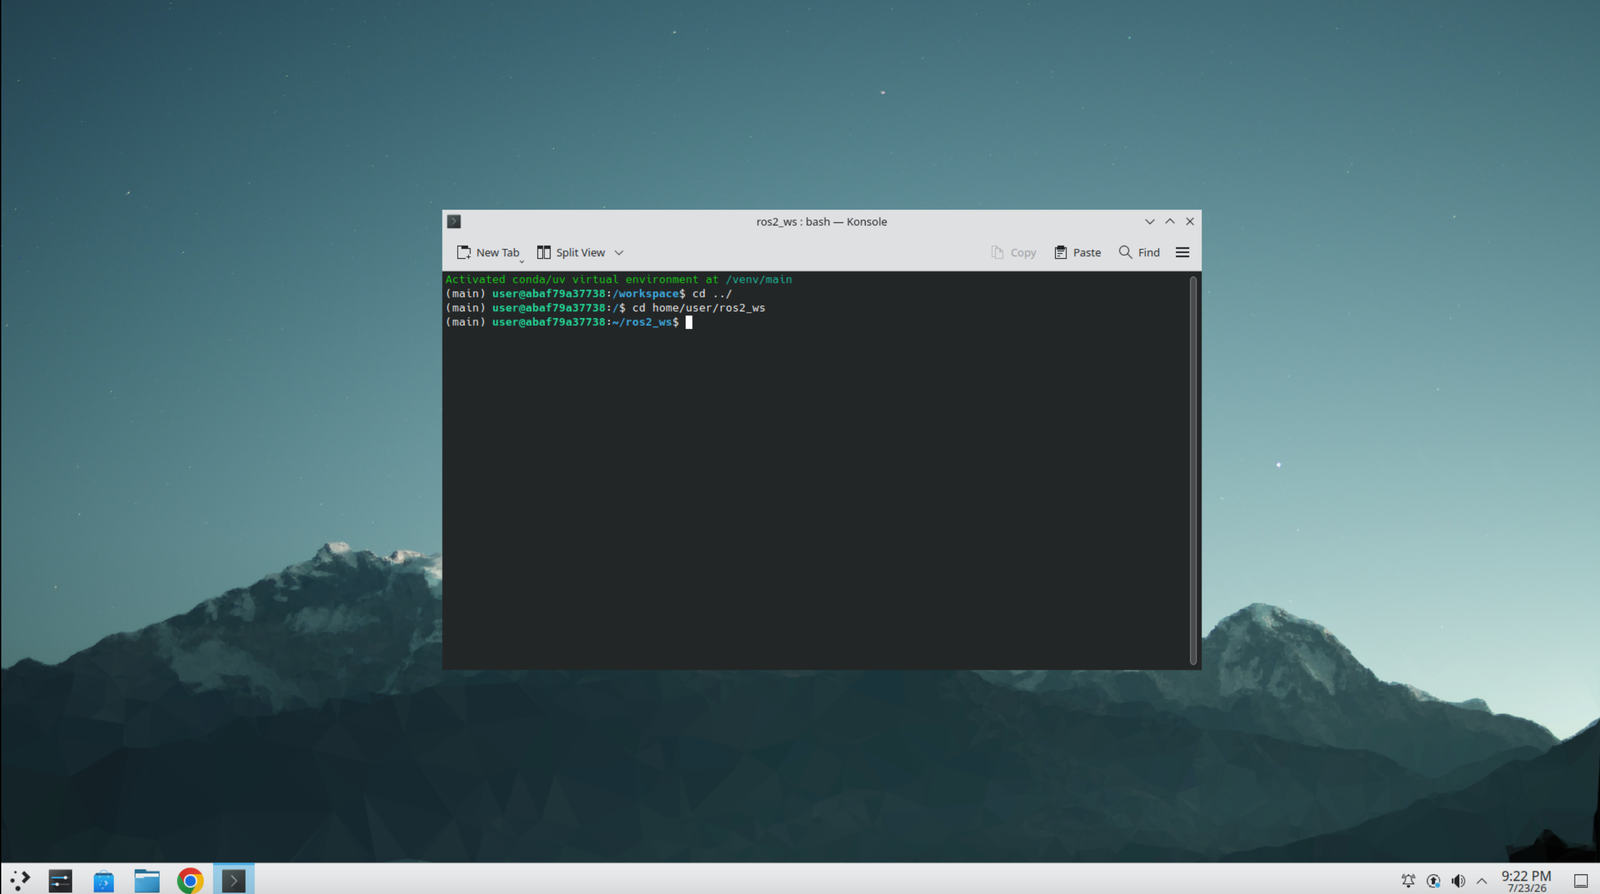Open the notifications tray icon
Screen dimensions: 1600x894
tap(1408, 881)
